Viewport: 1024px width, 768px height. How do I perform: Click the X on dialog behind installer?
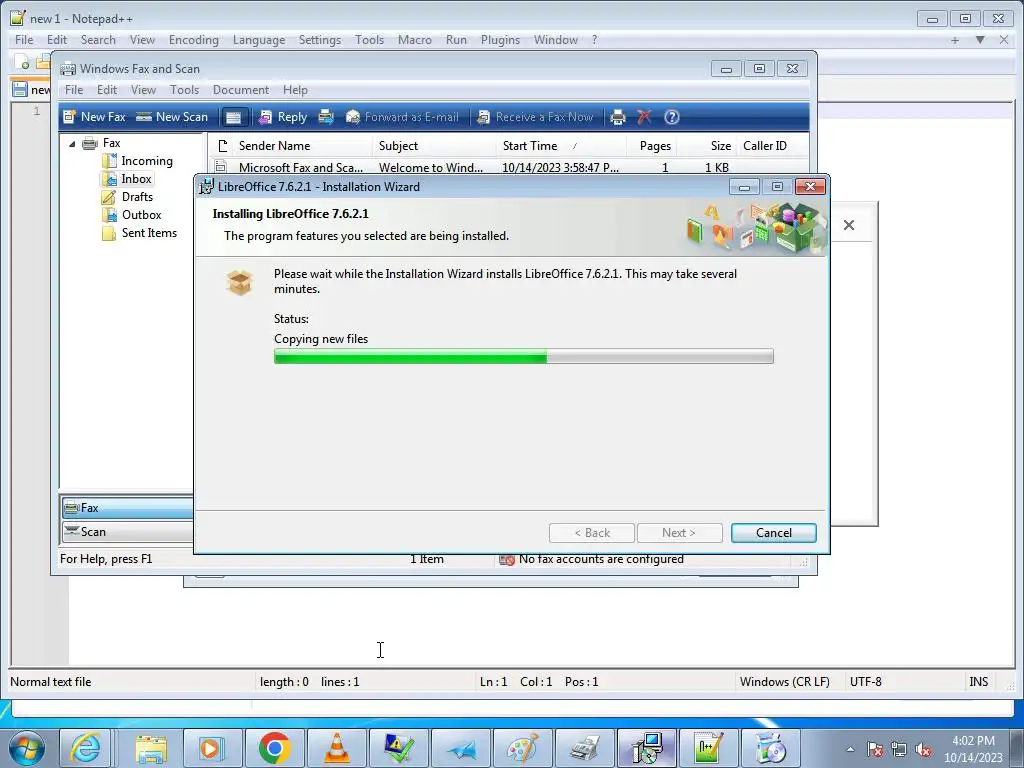(848, 225)
